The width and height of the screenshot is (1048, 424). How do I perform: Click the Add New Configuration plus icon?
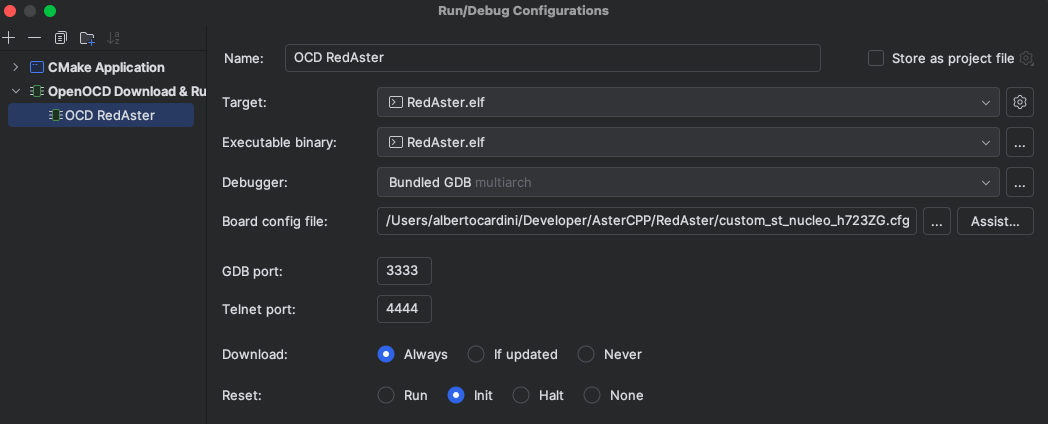(x=9, y=38)
